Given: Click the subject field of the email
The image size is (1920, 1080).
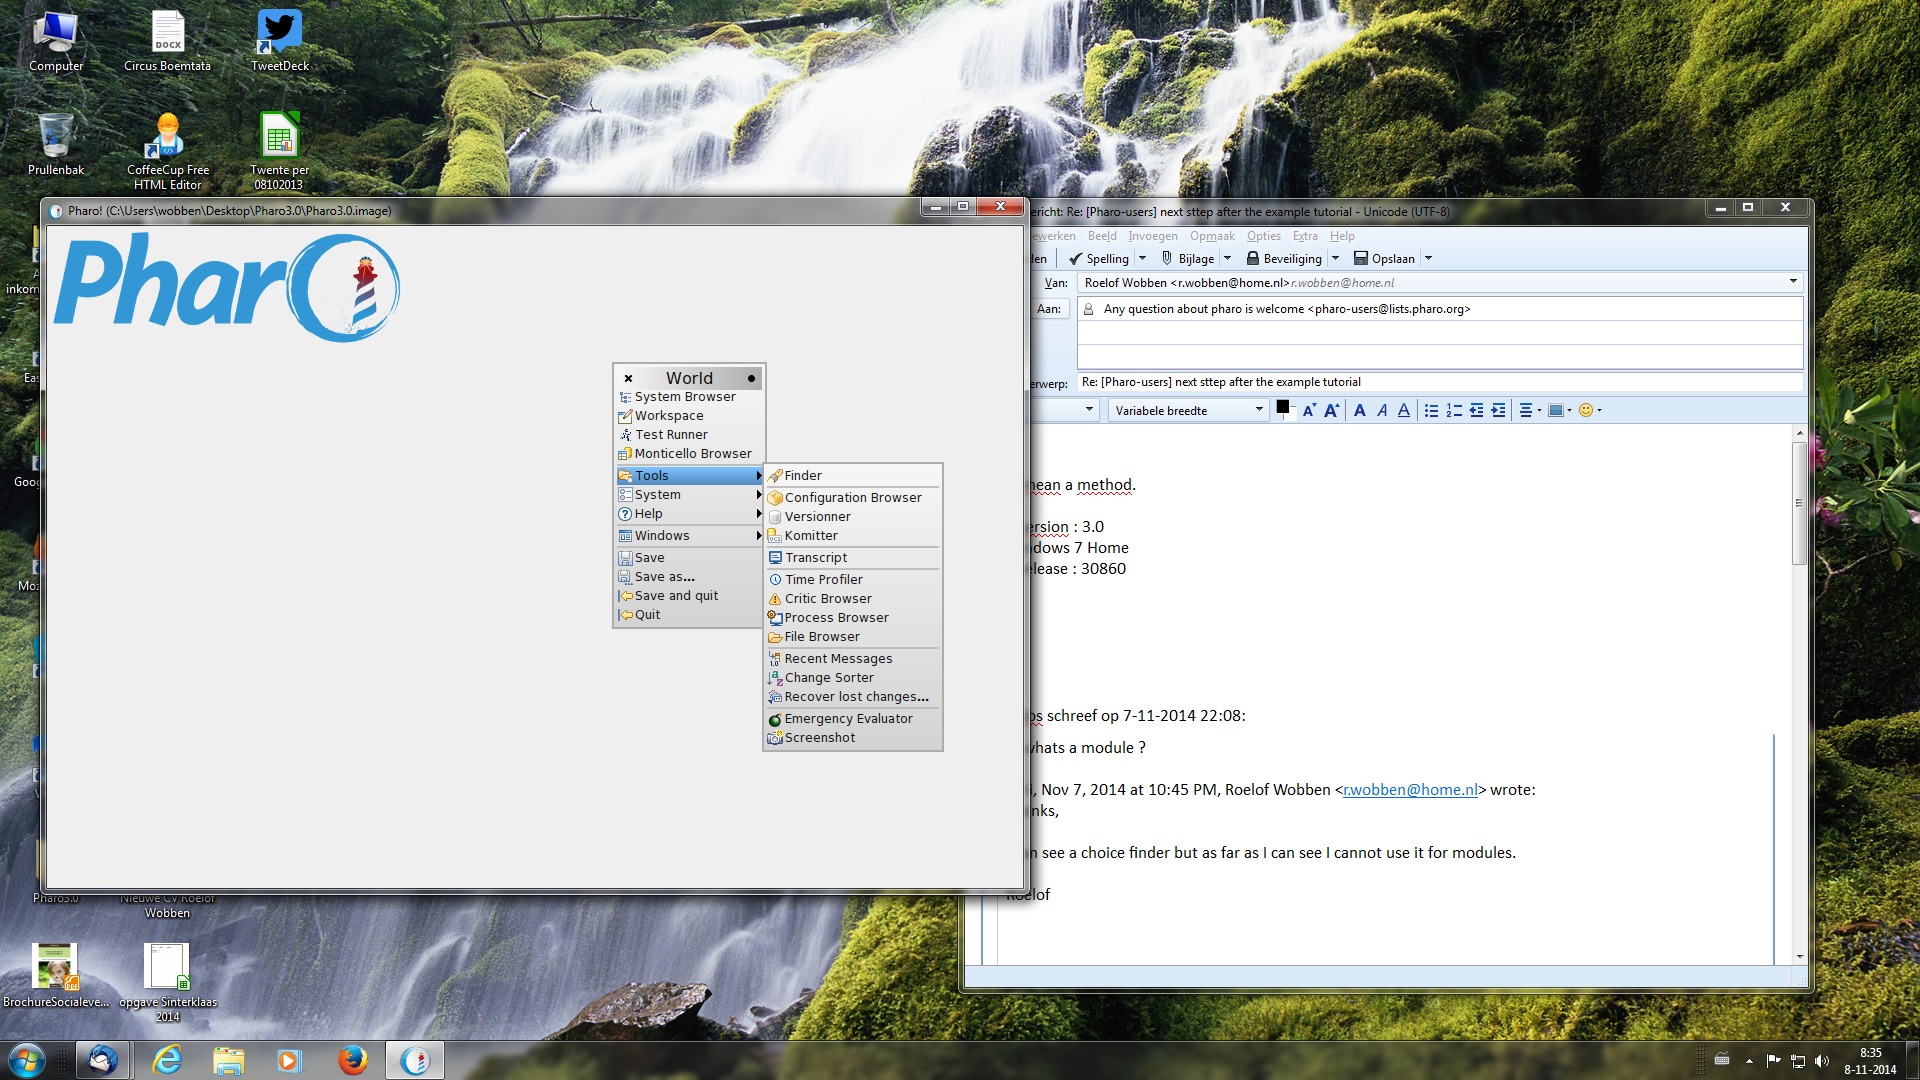Looking at the screenshot, I should point(1440,382).
